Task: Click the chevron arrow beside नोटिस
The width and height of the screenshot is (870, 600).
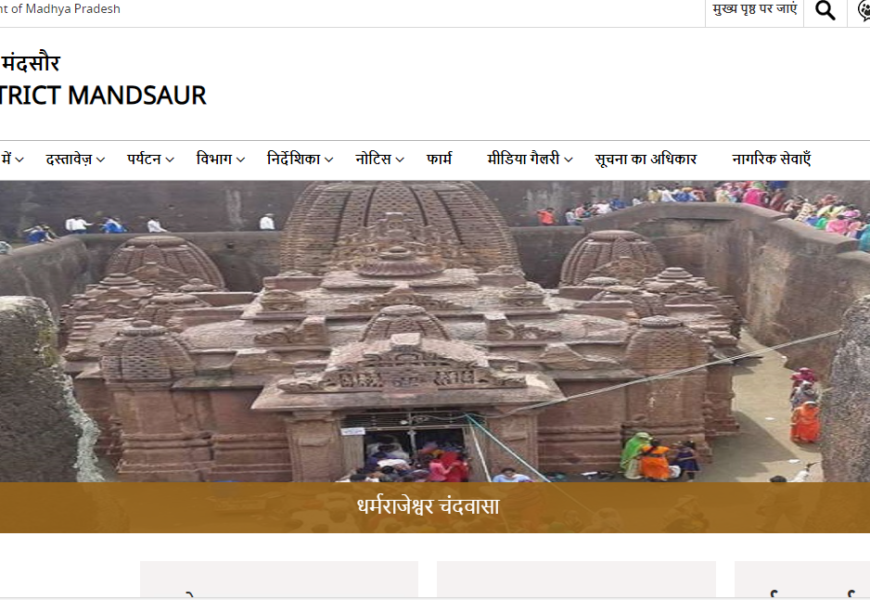Action: coord(400,160)
